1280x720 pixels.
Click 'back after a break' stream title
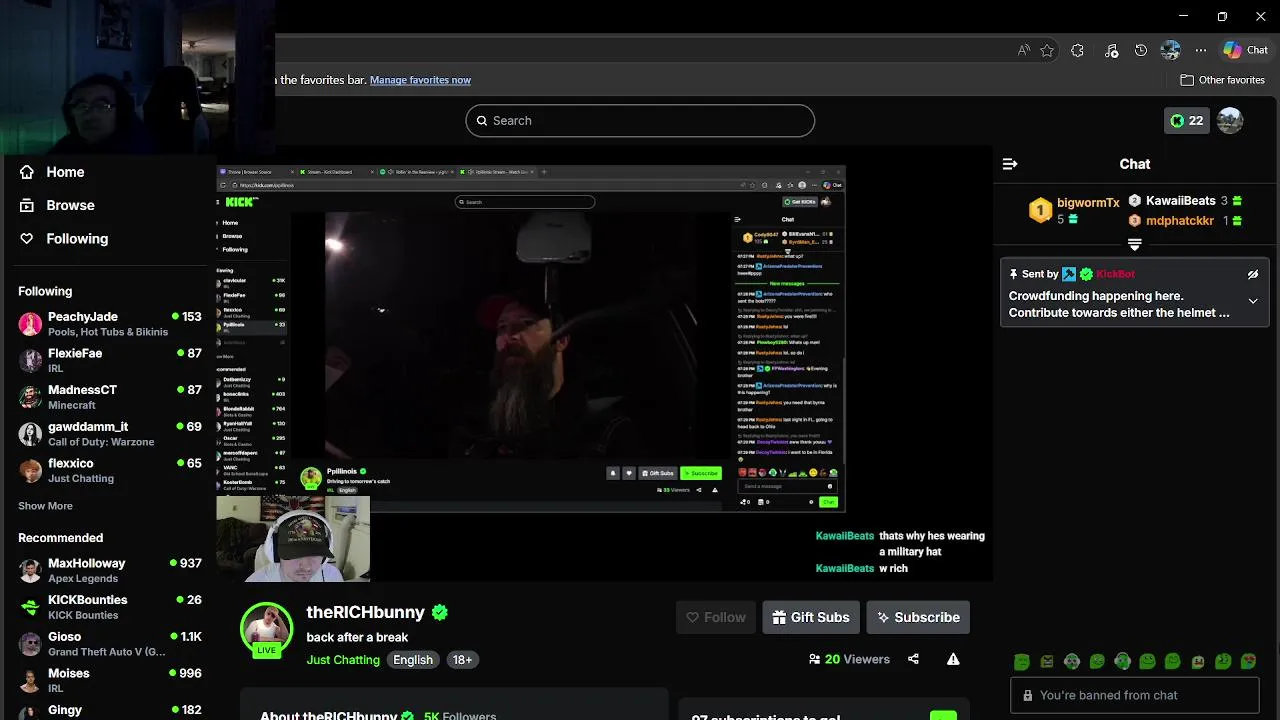pyautogui.click(x=357, y=637)
